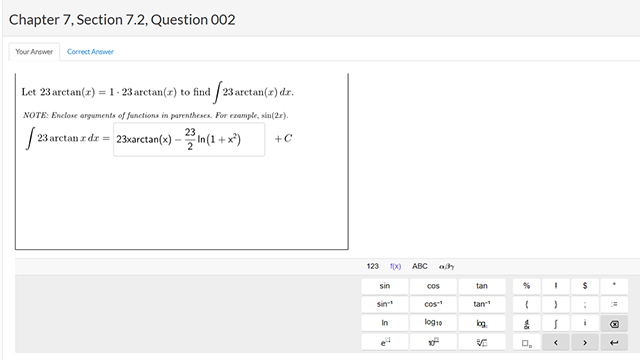This screenshot has width=640, height=360.
Task: Open the ABC letters keypad tab
Action: (420, 266)
